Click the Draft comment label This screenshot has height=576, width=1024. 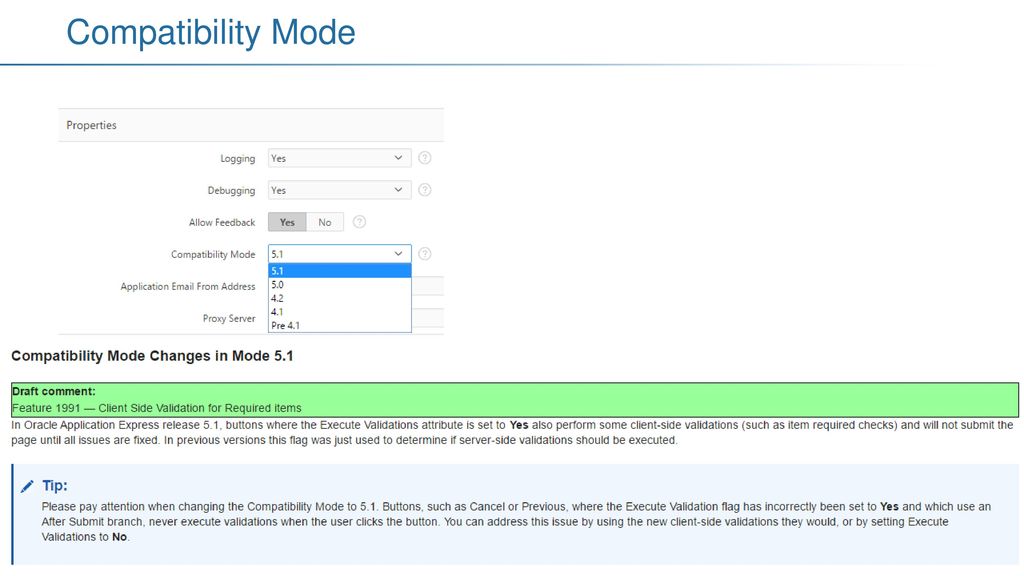click(54, 391)
